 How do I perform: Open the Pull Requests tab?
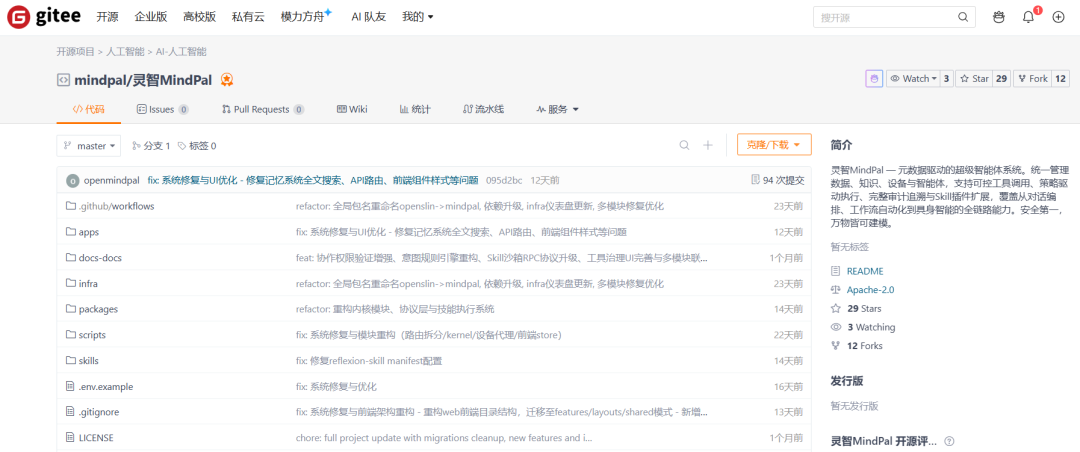[x=263, y=109]
